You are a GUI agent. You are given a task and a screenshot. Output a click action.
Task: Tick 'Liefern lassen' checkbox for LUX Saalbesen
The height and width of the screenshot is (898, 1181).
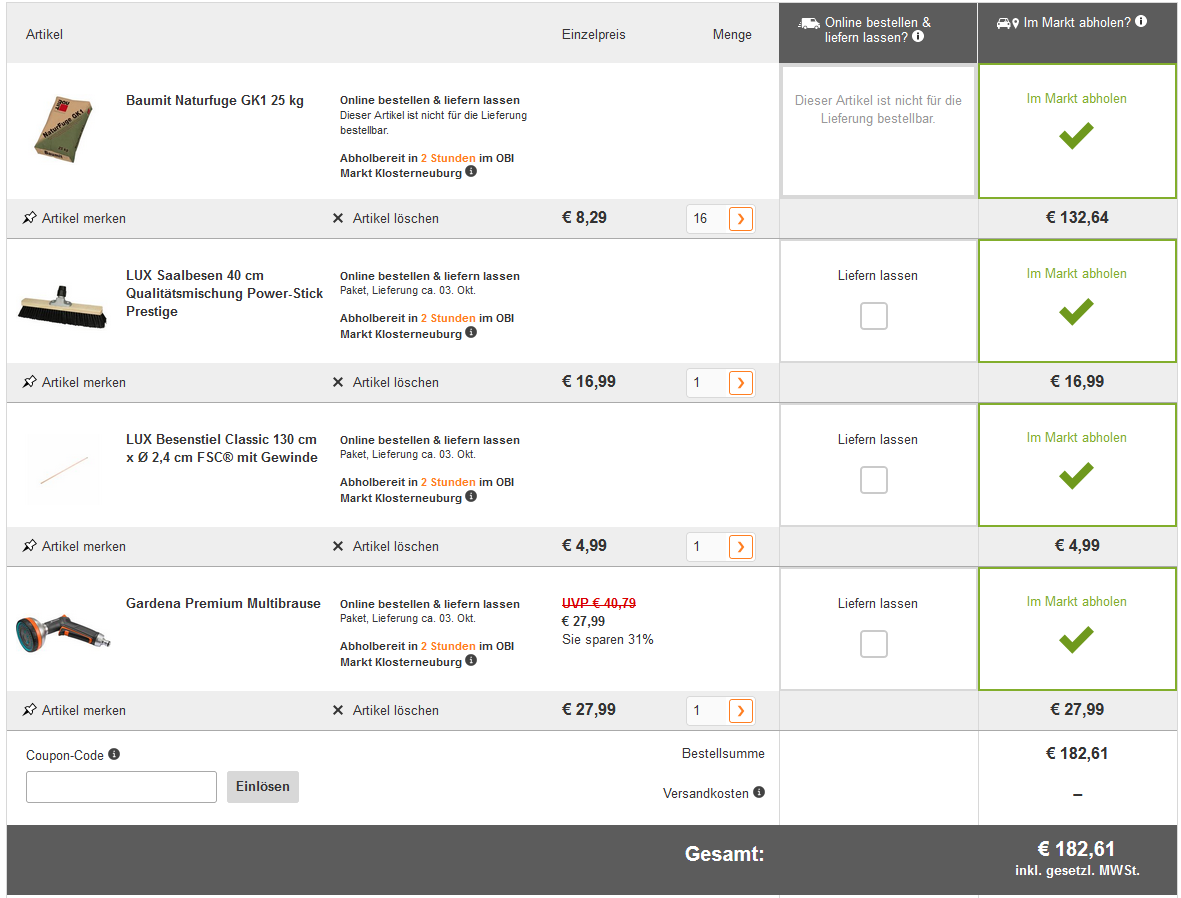point(874,316)
